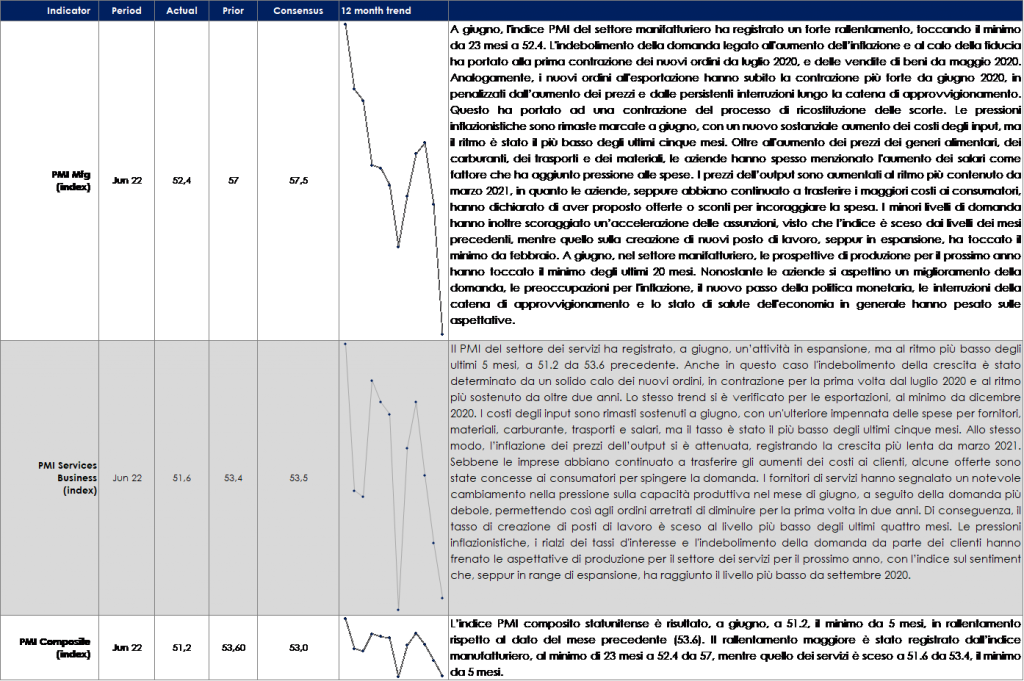Image resolution: width=1024 pixels, height=681 pixels.
Task: Click the dimmed commentary text in the bottom row
Action: click(x=735, y=647)
